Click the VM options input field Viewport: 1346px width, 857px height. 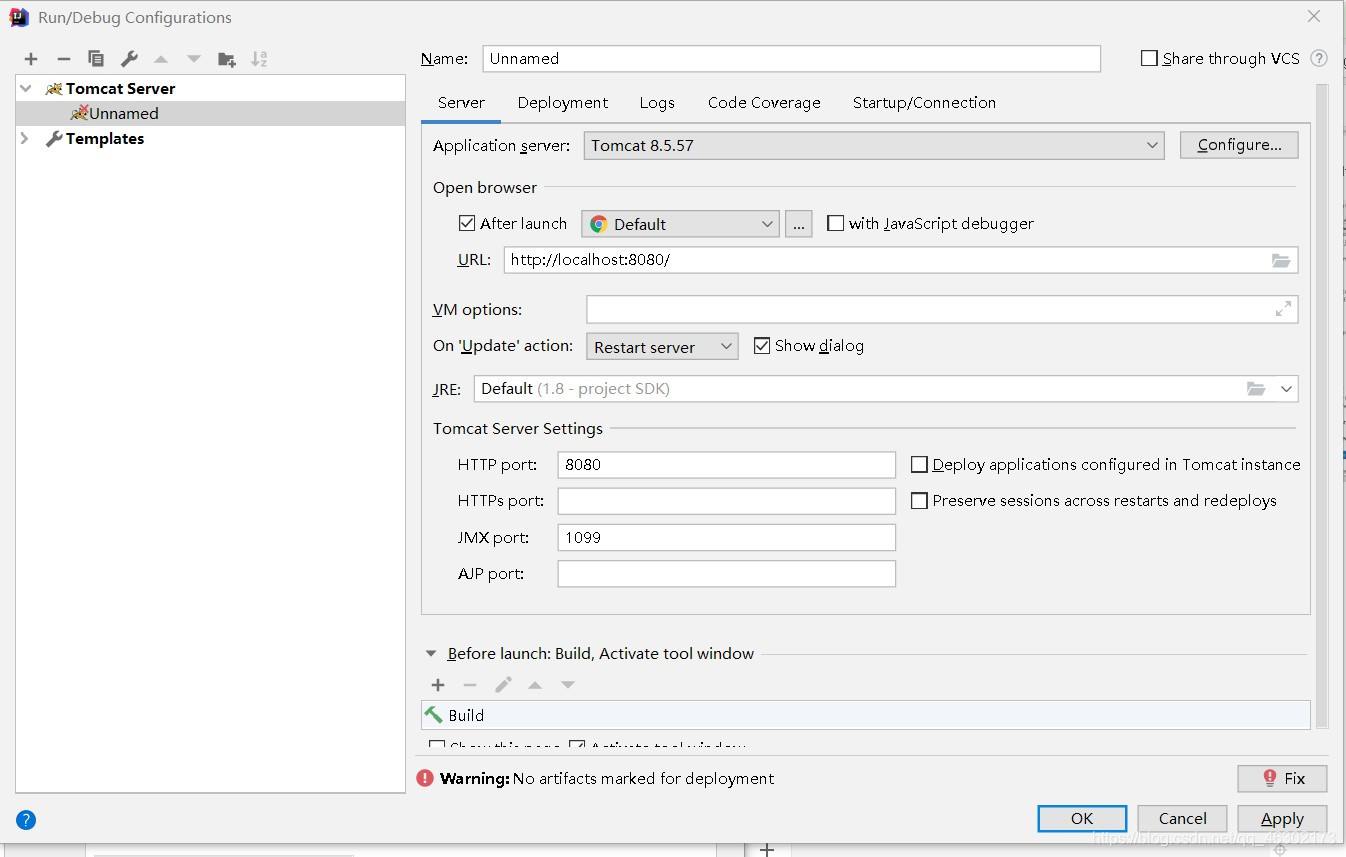click(942, 310)
